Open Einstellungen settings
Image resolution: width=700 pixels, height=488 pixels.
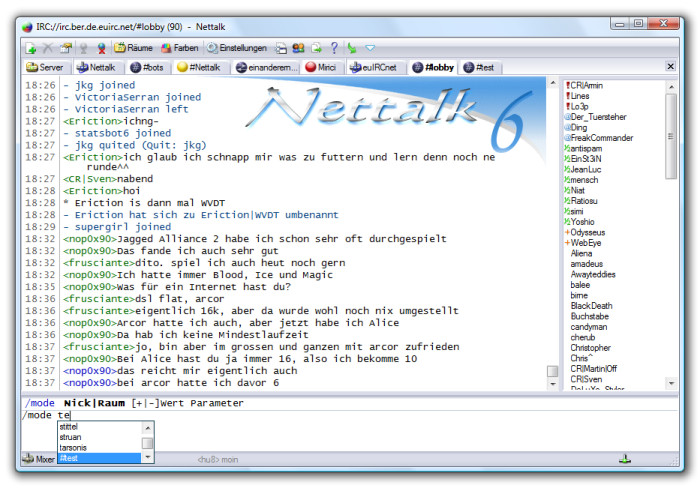tap(237, 48)
